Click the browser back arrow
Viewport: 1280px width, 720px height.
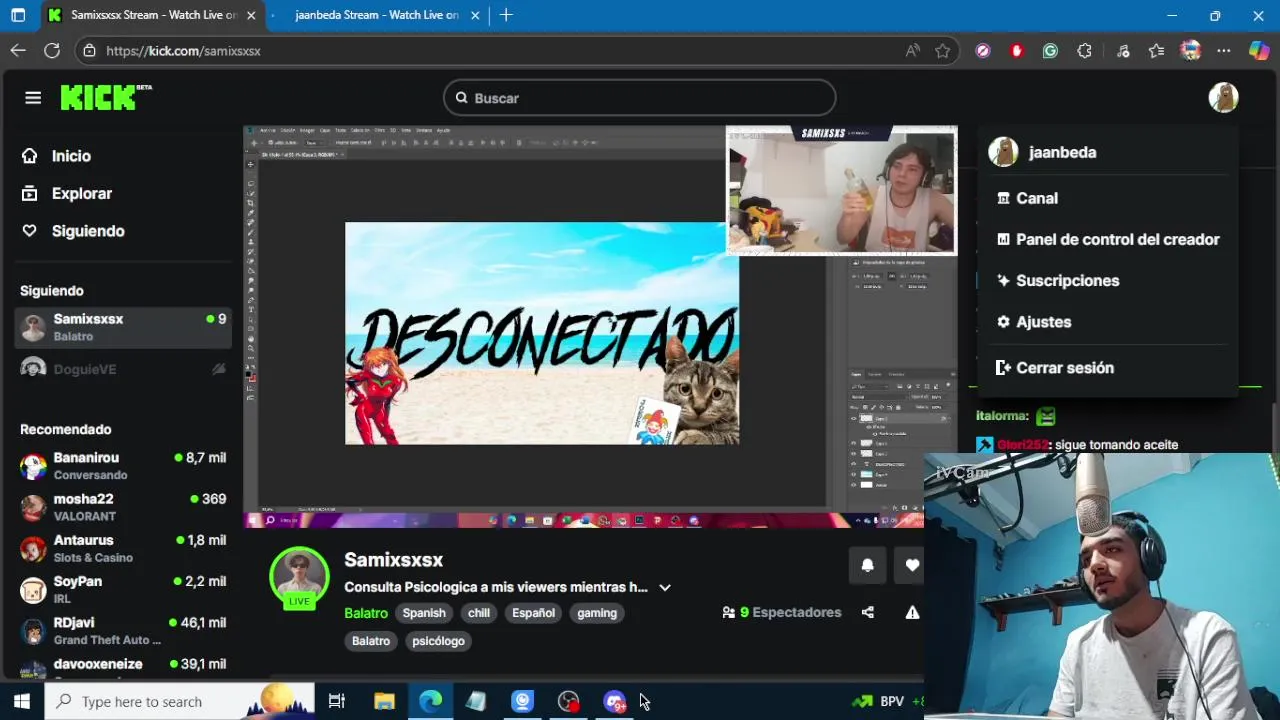(18, 50)
